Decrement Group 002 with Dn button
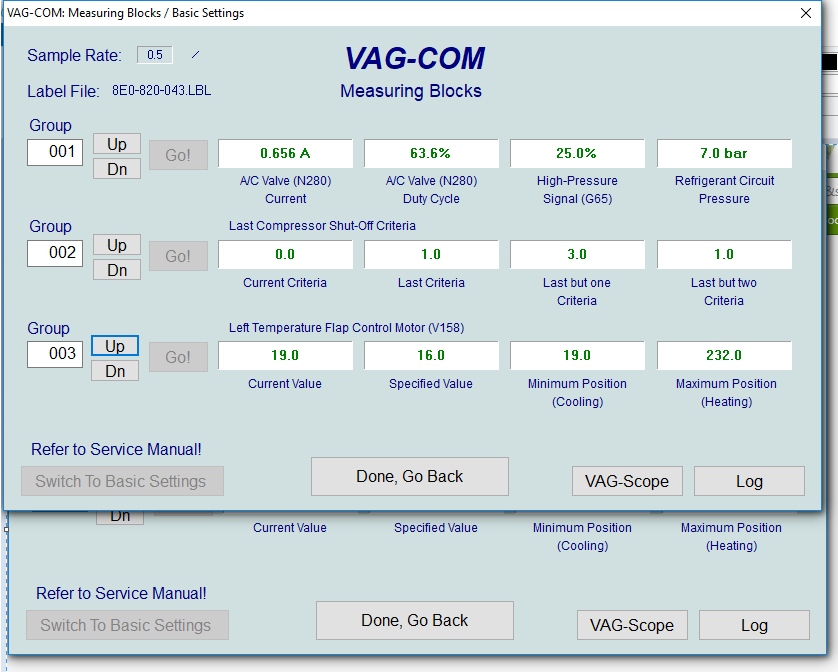This screenshot has width=838, height=672. [117, 270]
